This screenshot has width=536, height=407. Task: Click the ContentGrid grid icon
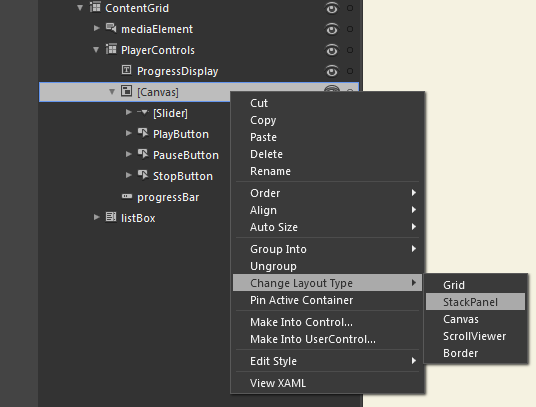click(x=95, y=7)
